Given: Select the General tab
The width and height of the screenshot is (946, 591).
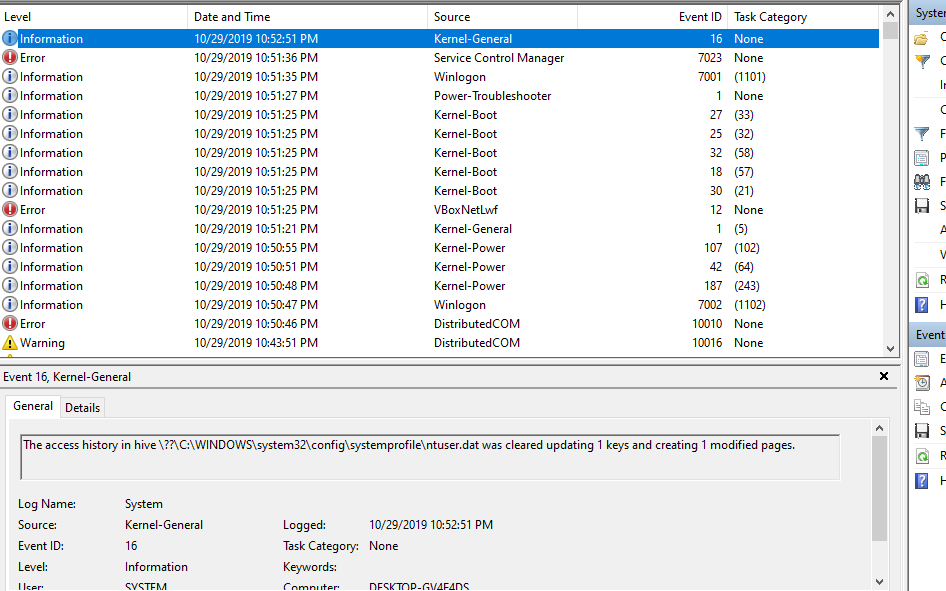Looking at the screenshot, I should (33, 407).
